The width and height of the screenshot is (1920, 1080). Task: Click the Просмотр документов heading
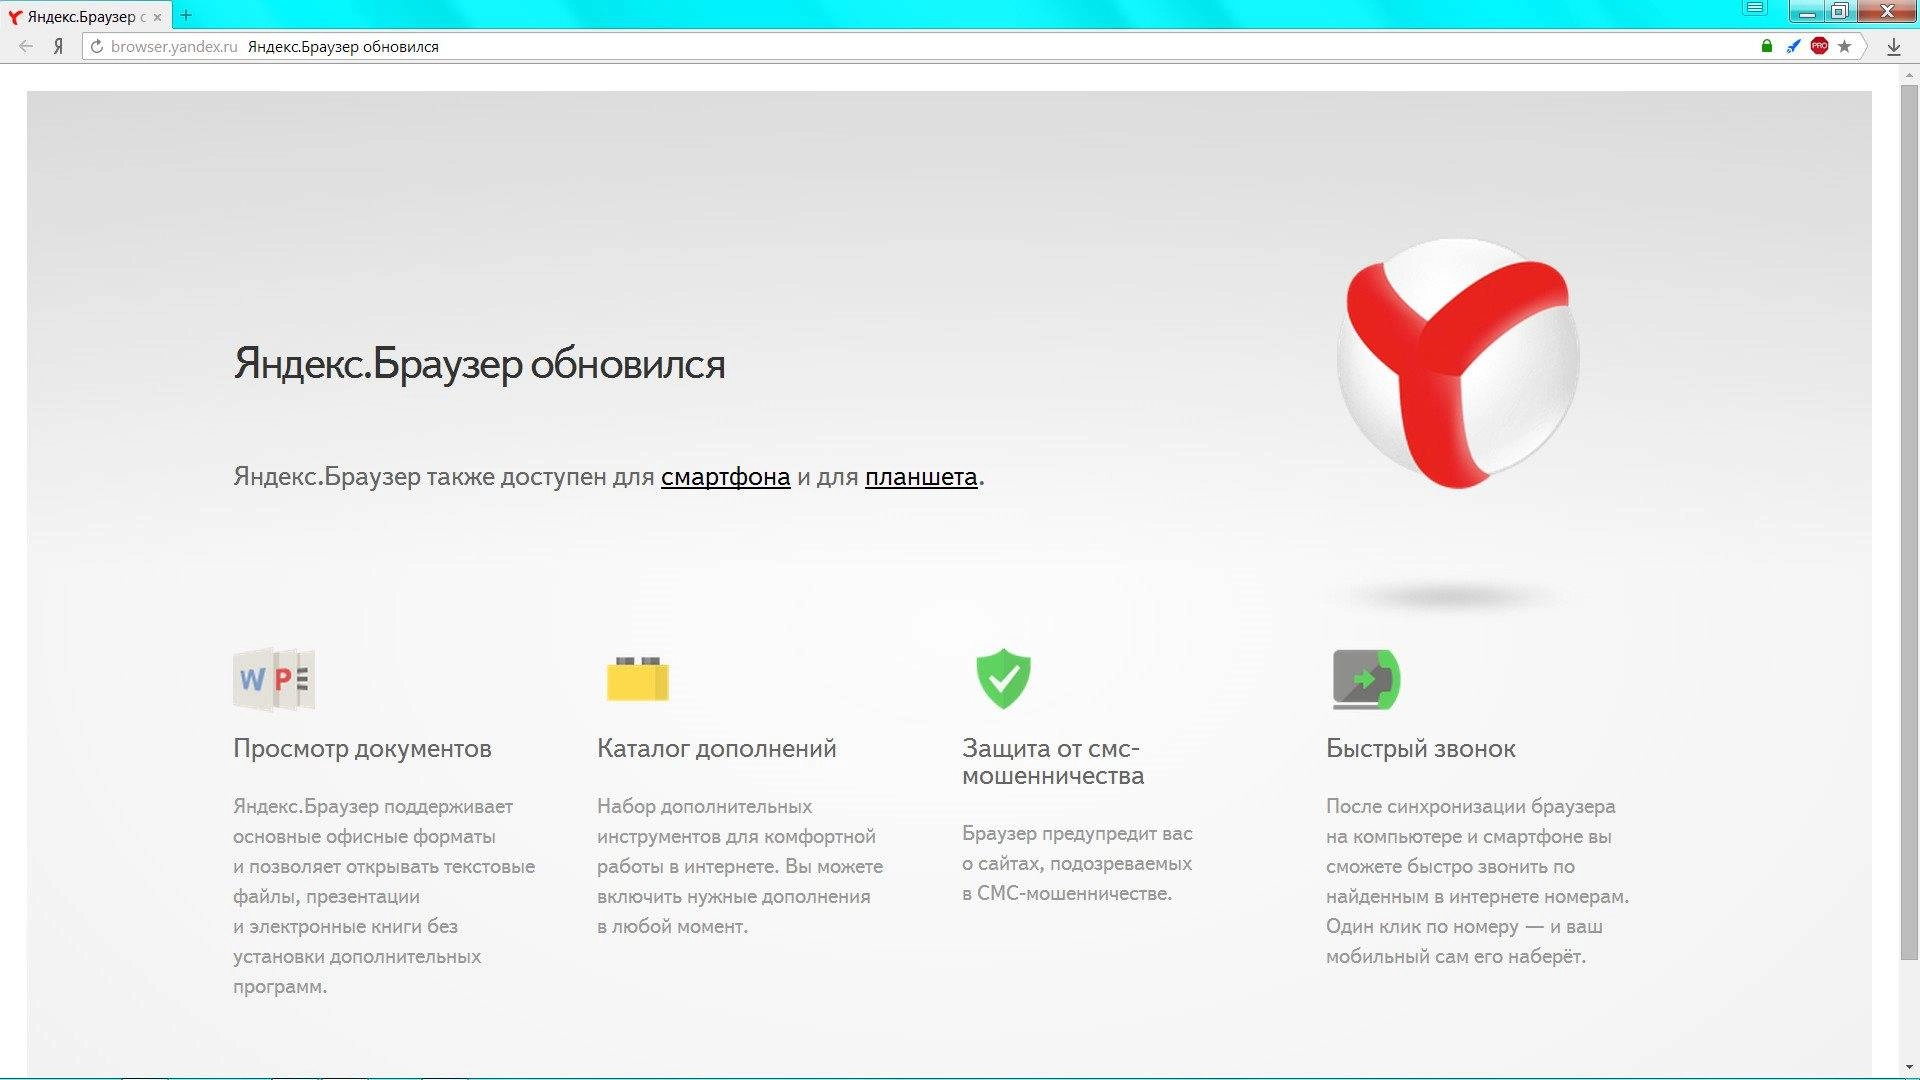pos(362,749)
